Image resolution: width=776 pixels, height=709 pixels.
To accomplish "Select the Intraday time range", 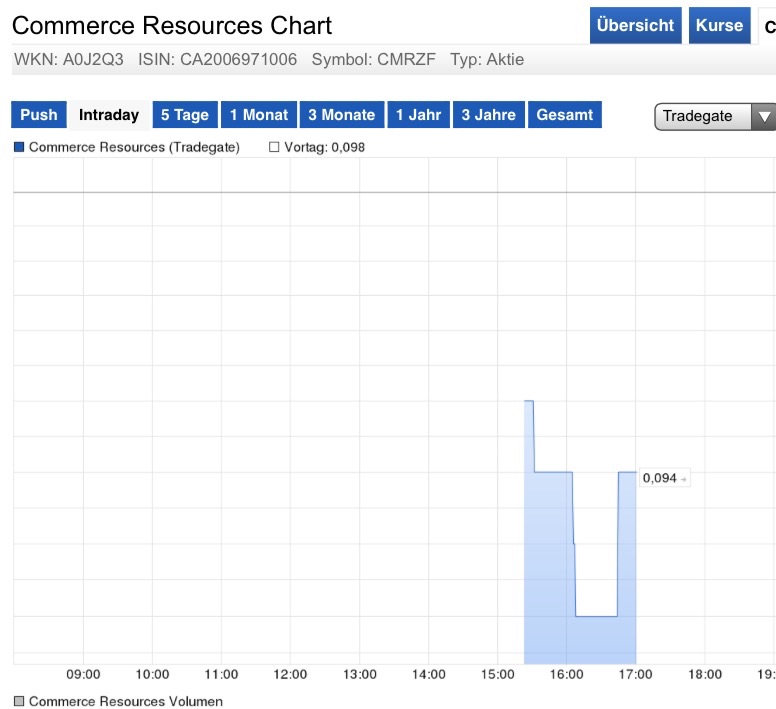I will click(x=109, y=115).
